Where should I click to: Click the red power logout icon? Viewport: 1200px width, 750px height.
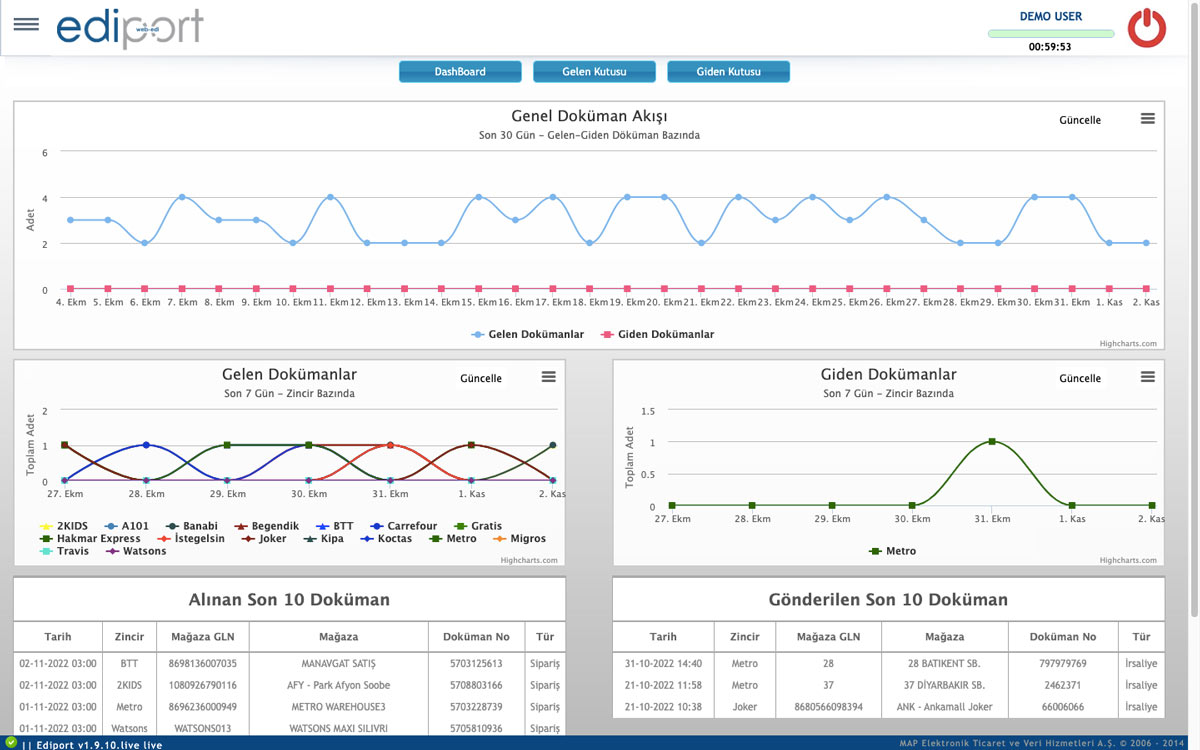[x=1147, y=27]
